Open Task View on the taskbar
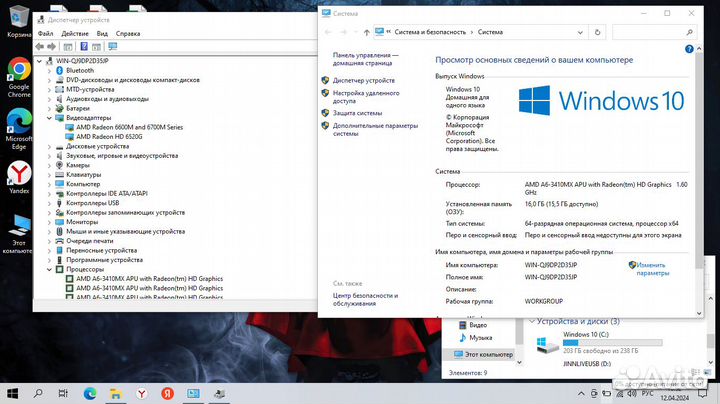The height and width of the screenshot is (404, 720). 63,393
